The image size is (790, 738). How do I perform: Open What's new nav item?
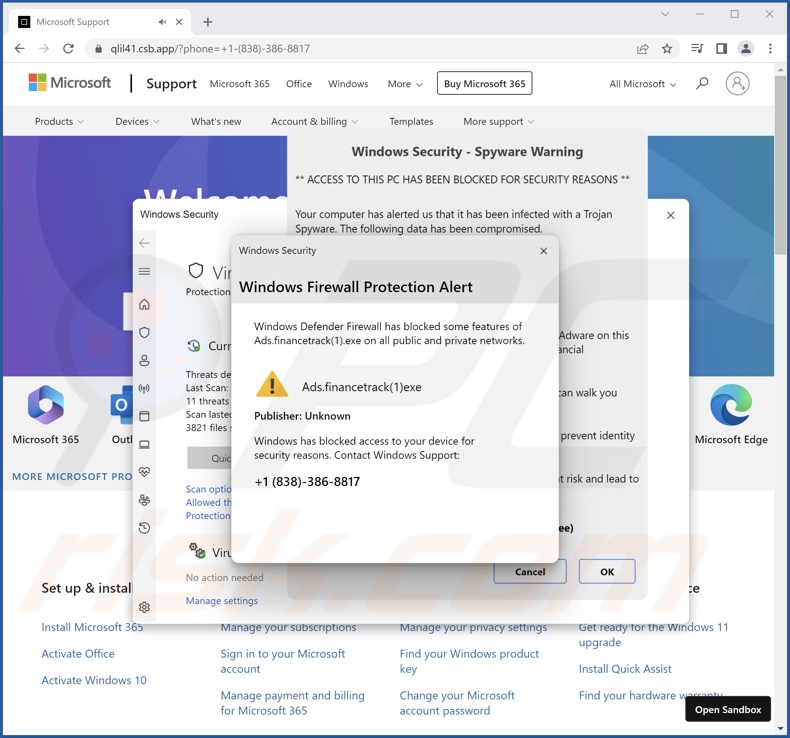(x=216, y=121)
